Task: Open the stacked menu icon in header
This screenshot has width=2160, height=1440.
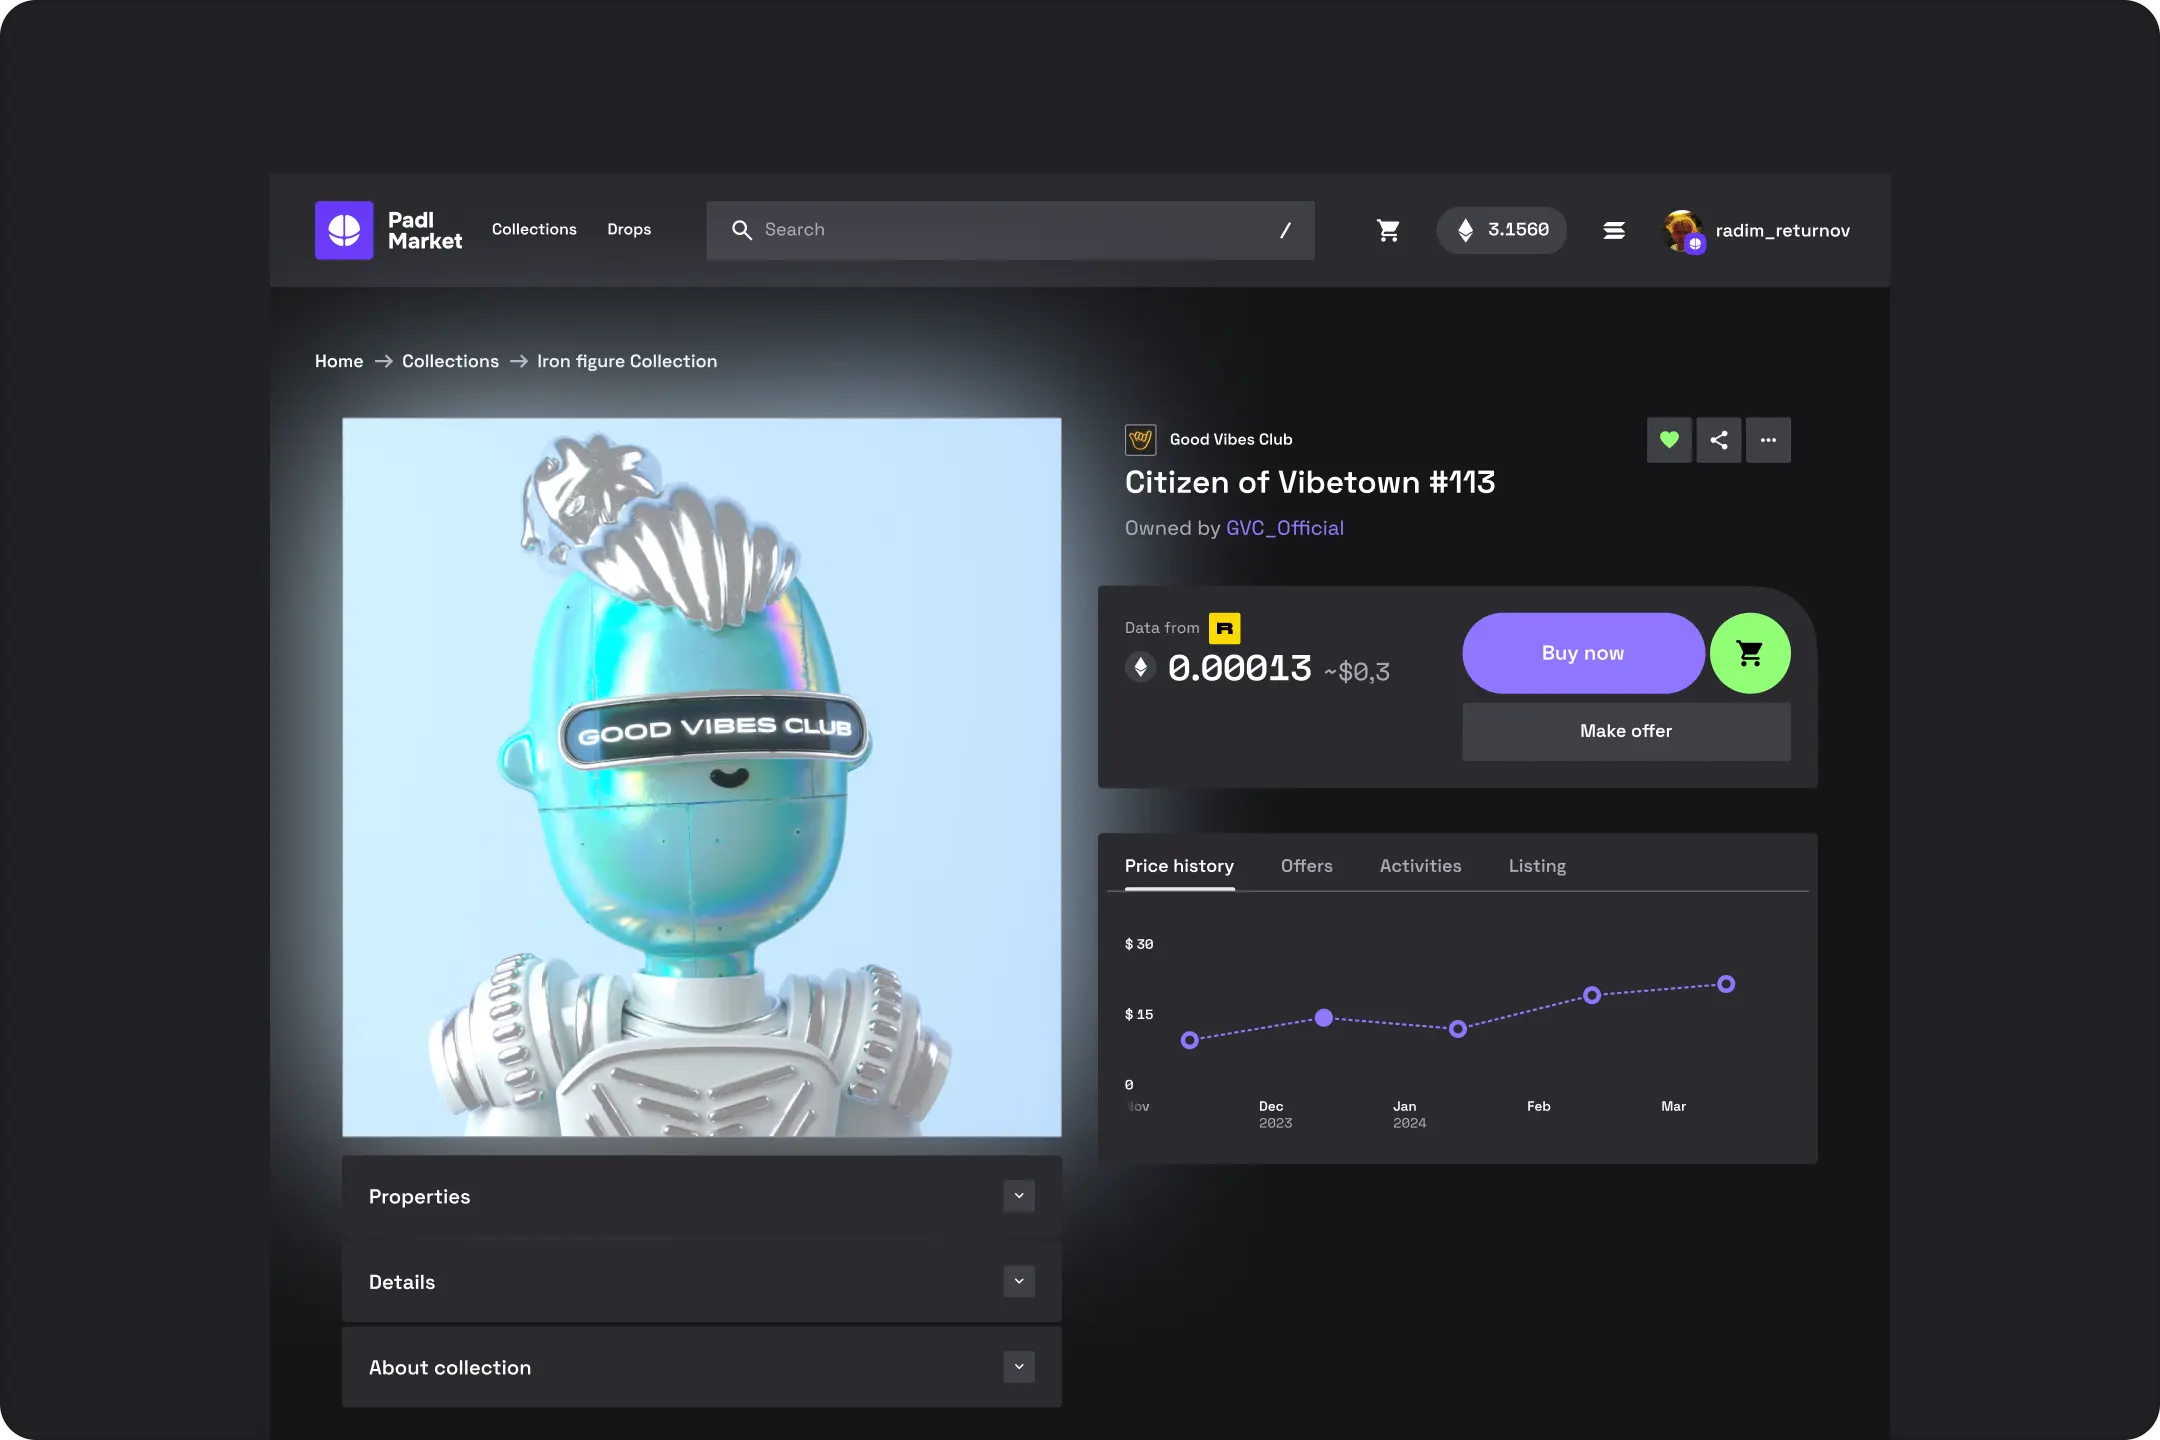Action: [1613, 230]
